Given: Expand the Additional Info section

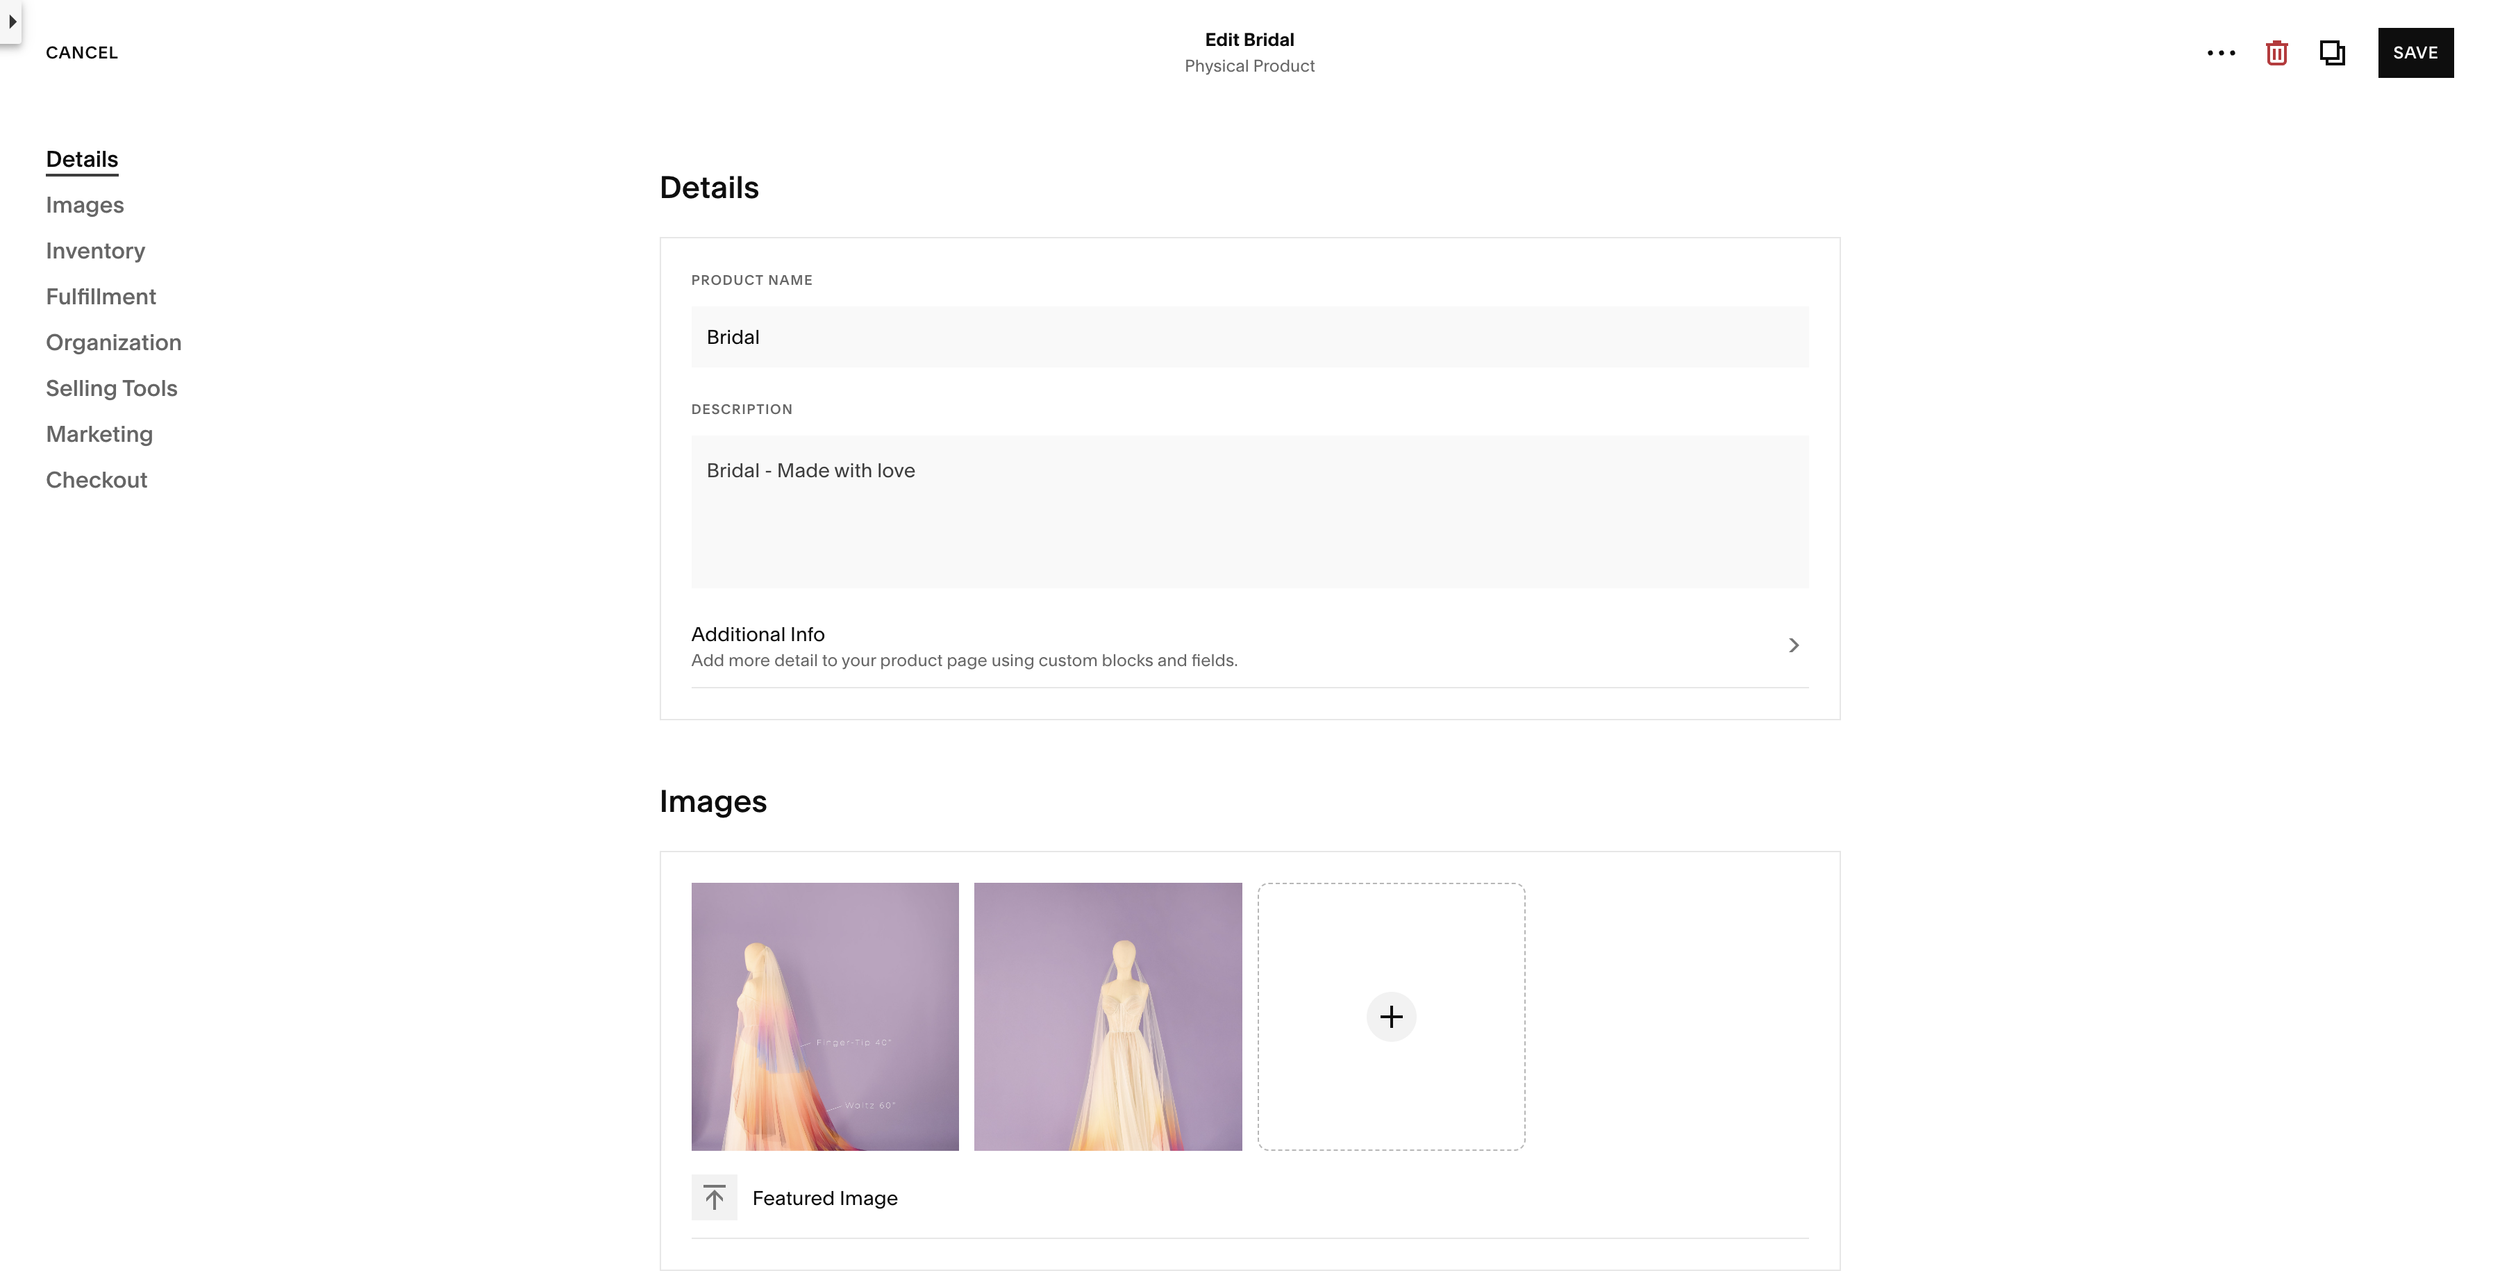Looking at the screenshot, I should [x=757, y=634].
